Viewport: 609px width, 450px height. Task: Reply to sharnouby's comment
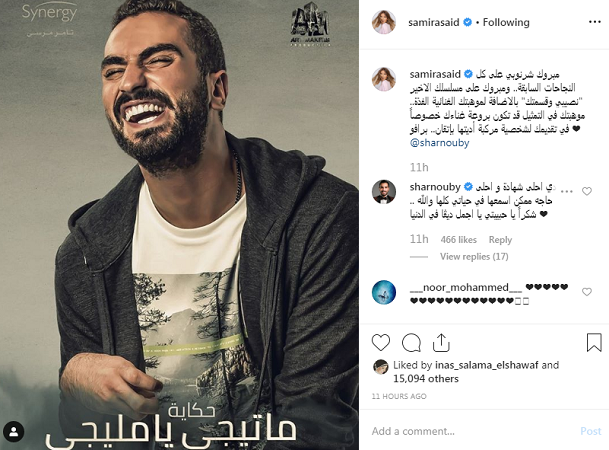(500, 240)
